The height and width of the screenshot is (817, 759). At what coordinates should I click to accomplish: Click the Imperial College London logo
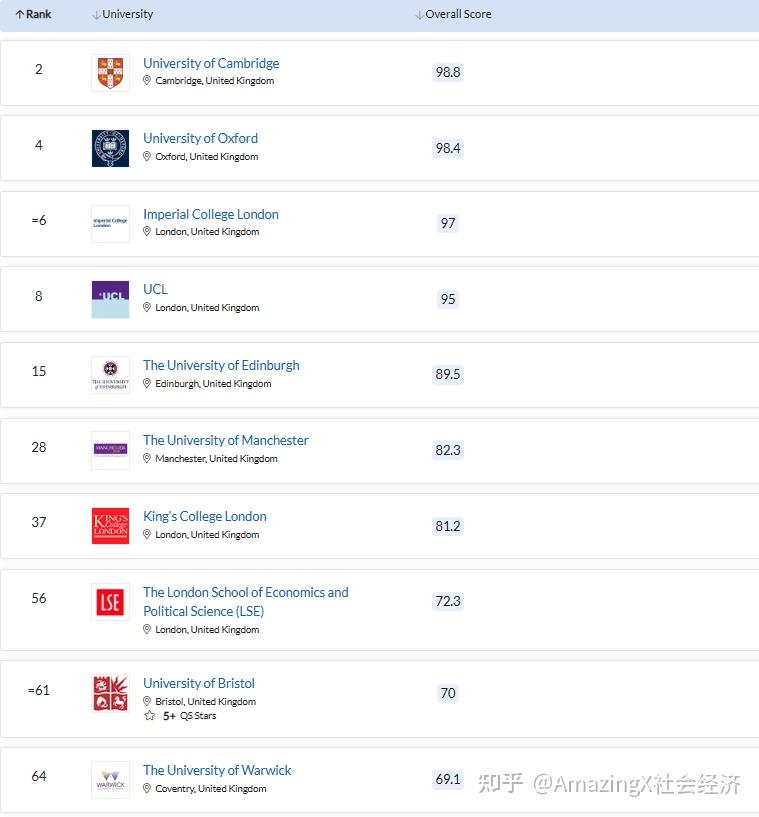click(110, 224)
